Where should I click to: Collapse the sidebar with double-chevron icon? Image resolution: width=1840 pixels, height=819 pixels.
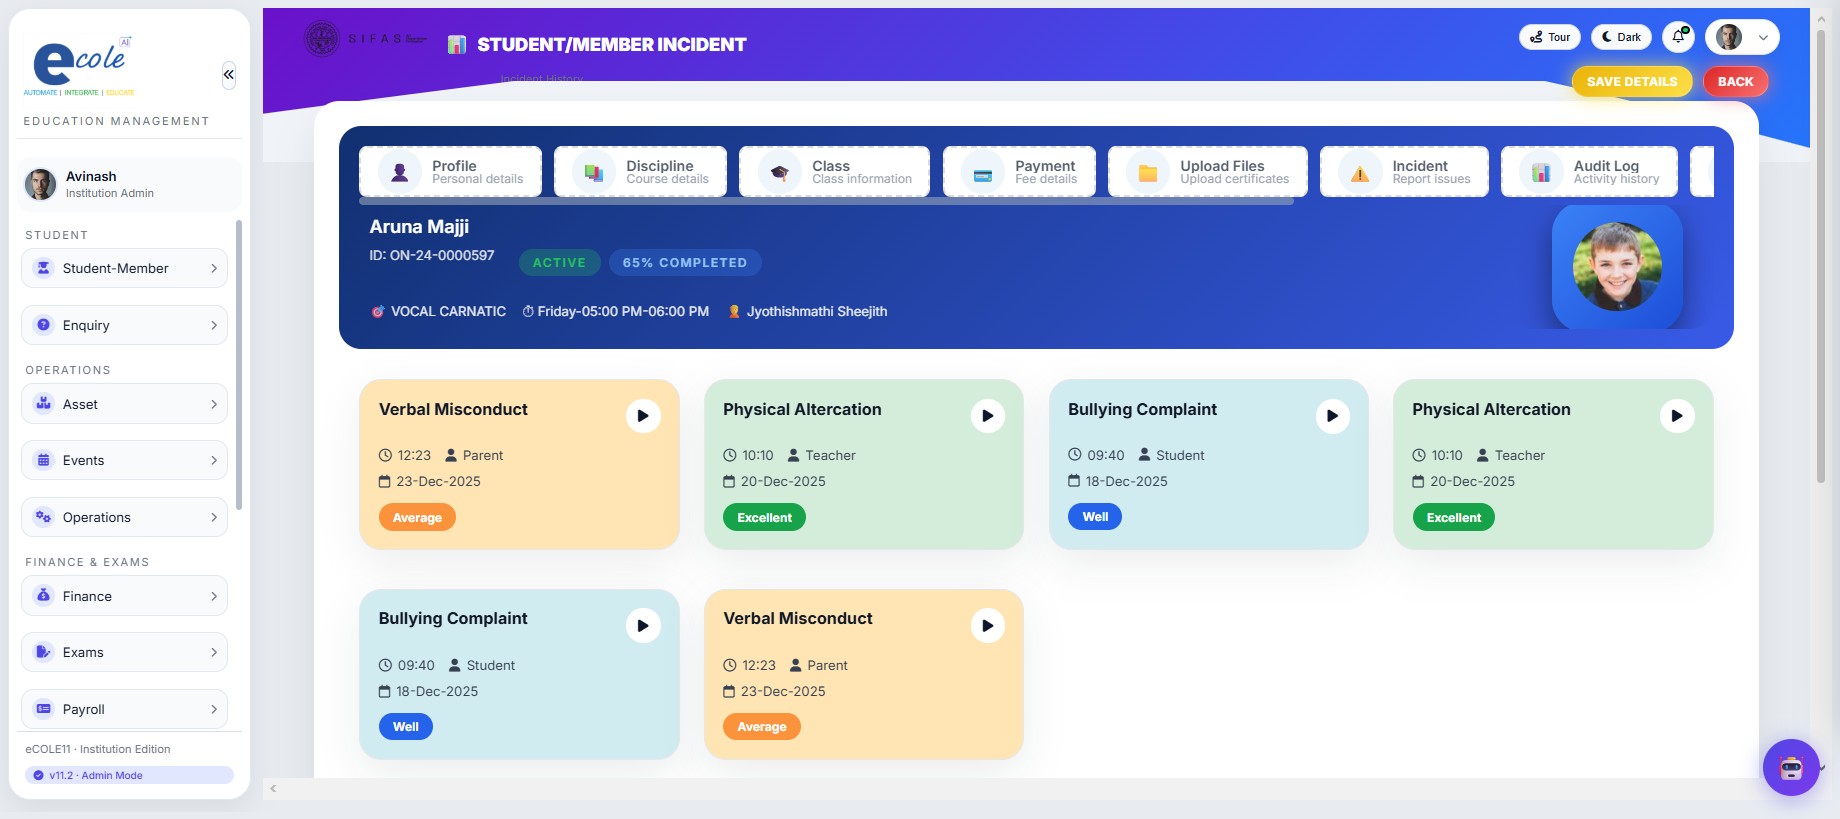coord(229,75)
